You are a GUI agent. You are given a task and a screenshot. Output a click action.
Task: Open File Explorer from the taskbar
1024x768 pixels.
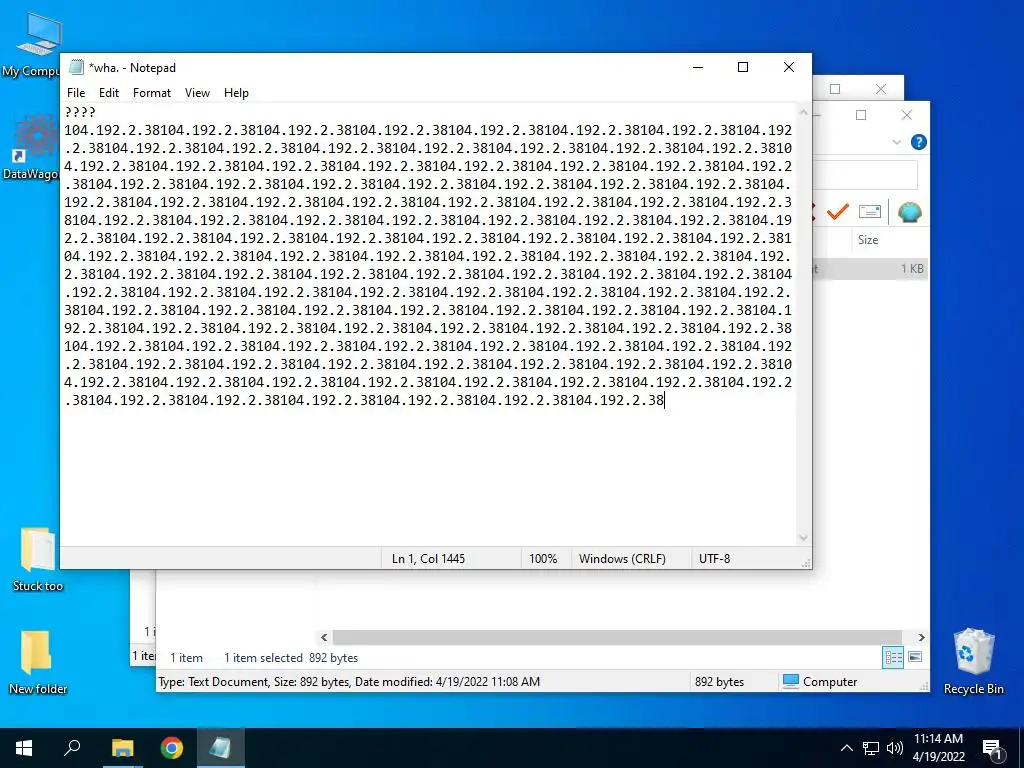click(122, 748)
